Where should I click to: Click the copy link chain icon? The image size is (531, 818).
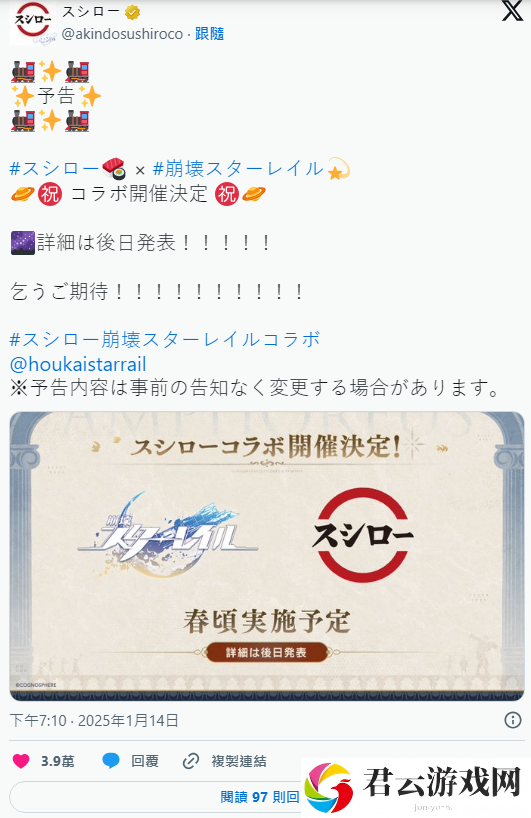coord(190,761)
